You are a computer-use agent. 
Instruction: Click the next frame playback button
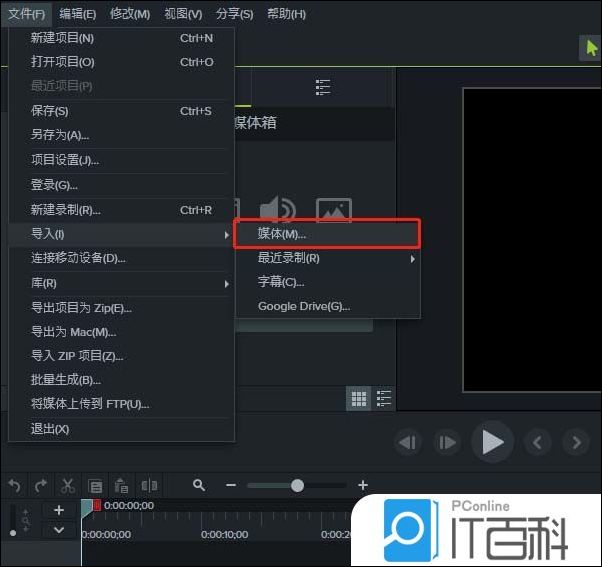click(x=447, y=443)
